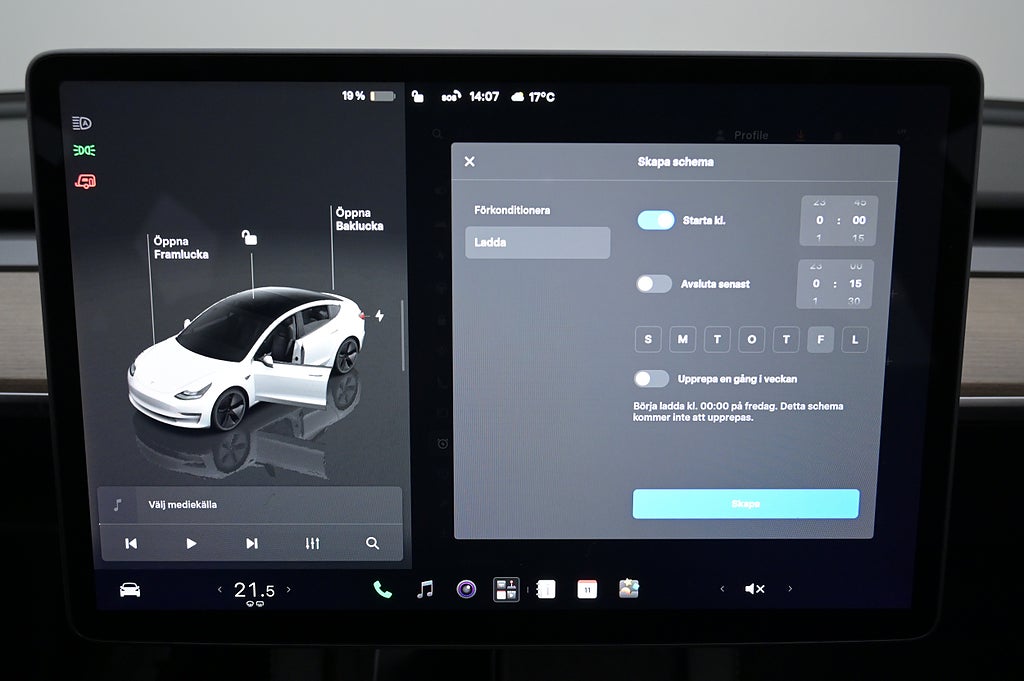
Task: Tap the Skapa button
Action: (x=746, y=504)
